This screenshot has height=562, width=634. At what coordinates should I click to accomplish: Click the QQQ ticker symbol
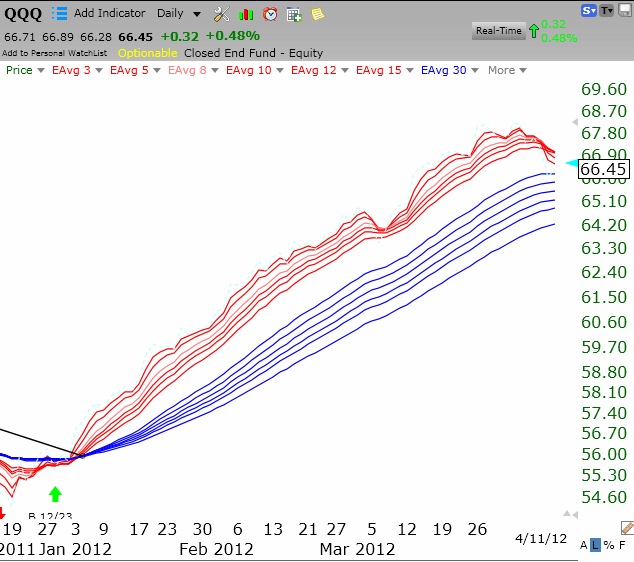(x=23, y=14)
